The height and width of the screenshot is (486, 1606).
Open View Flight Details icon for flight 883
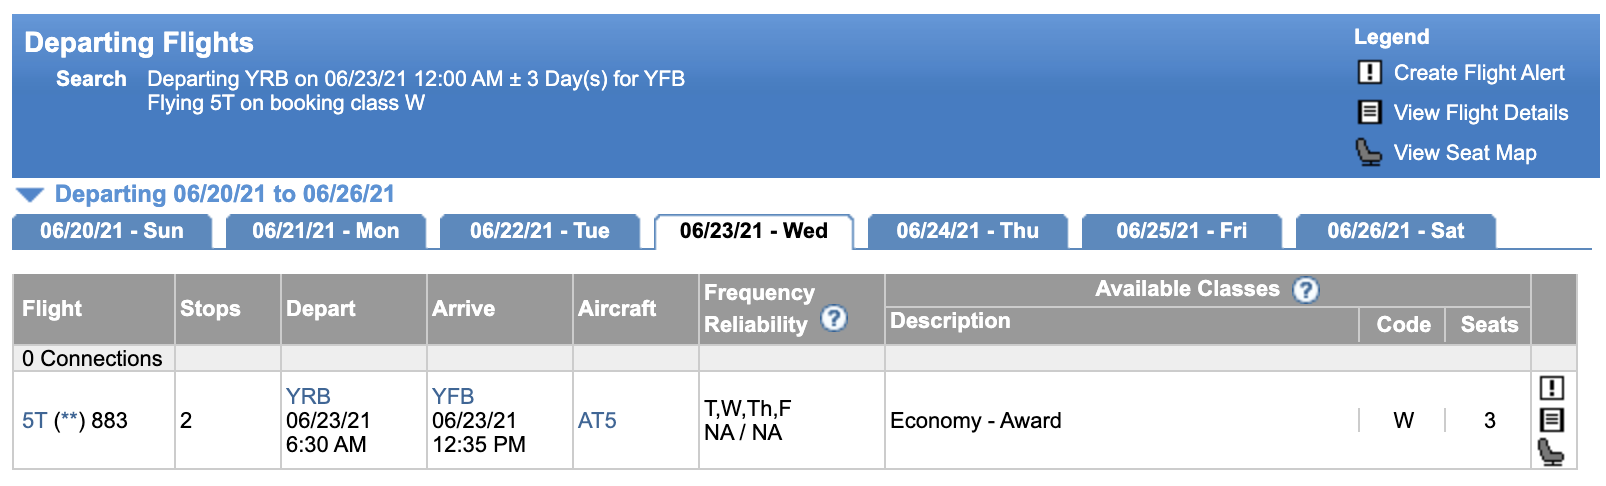(x=1551, y=420)
